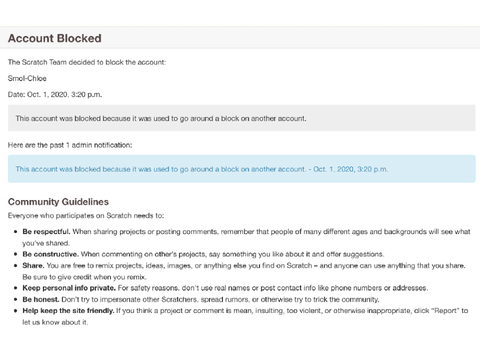The height and width of the screenshot is (360, 480).
Task: Click Keep personal info private guideline
Action: click(225, 288)
